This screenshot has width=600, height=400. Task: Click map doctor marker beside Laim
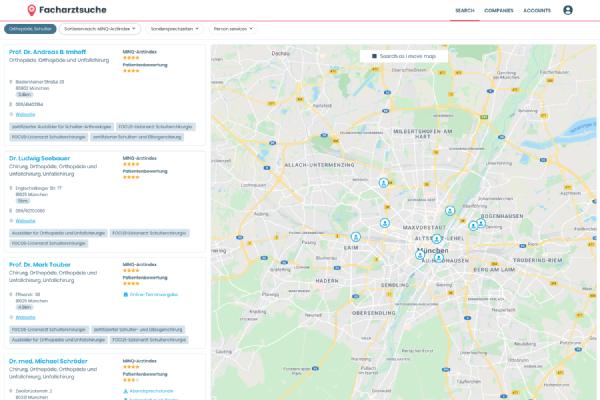click(x=356, y=237)
